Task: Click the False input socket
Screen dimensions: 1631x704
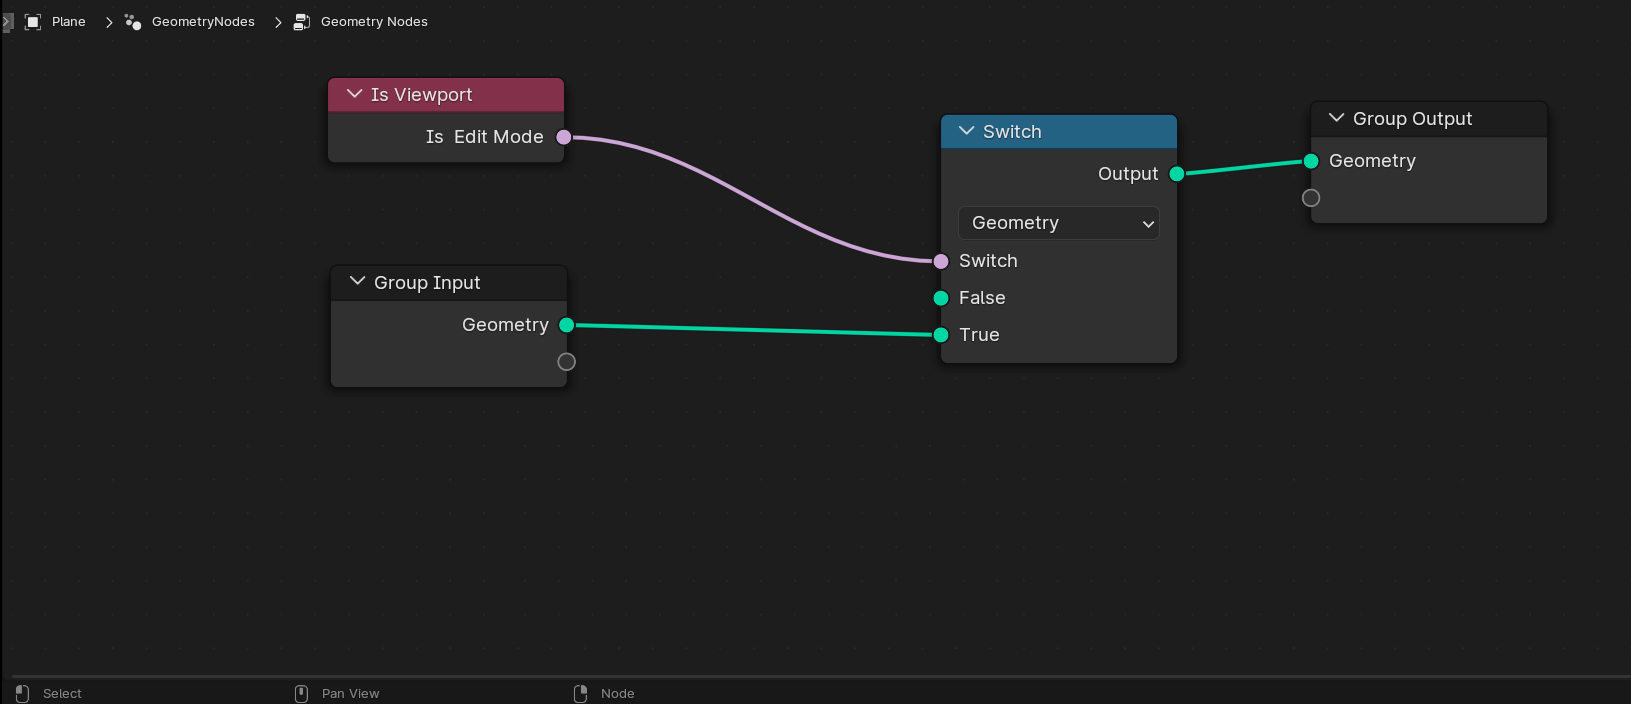Action: pos(941,298)
